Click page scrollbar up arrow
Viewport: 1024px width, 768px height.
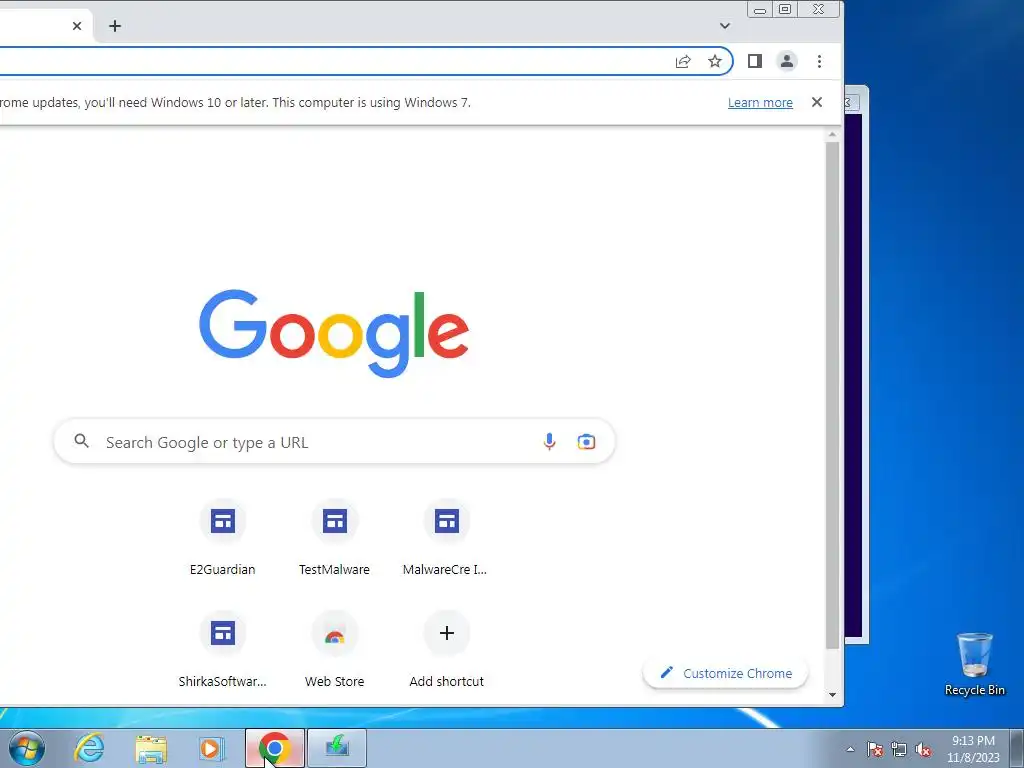832,135
